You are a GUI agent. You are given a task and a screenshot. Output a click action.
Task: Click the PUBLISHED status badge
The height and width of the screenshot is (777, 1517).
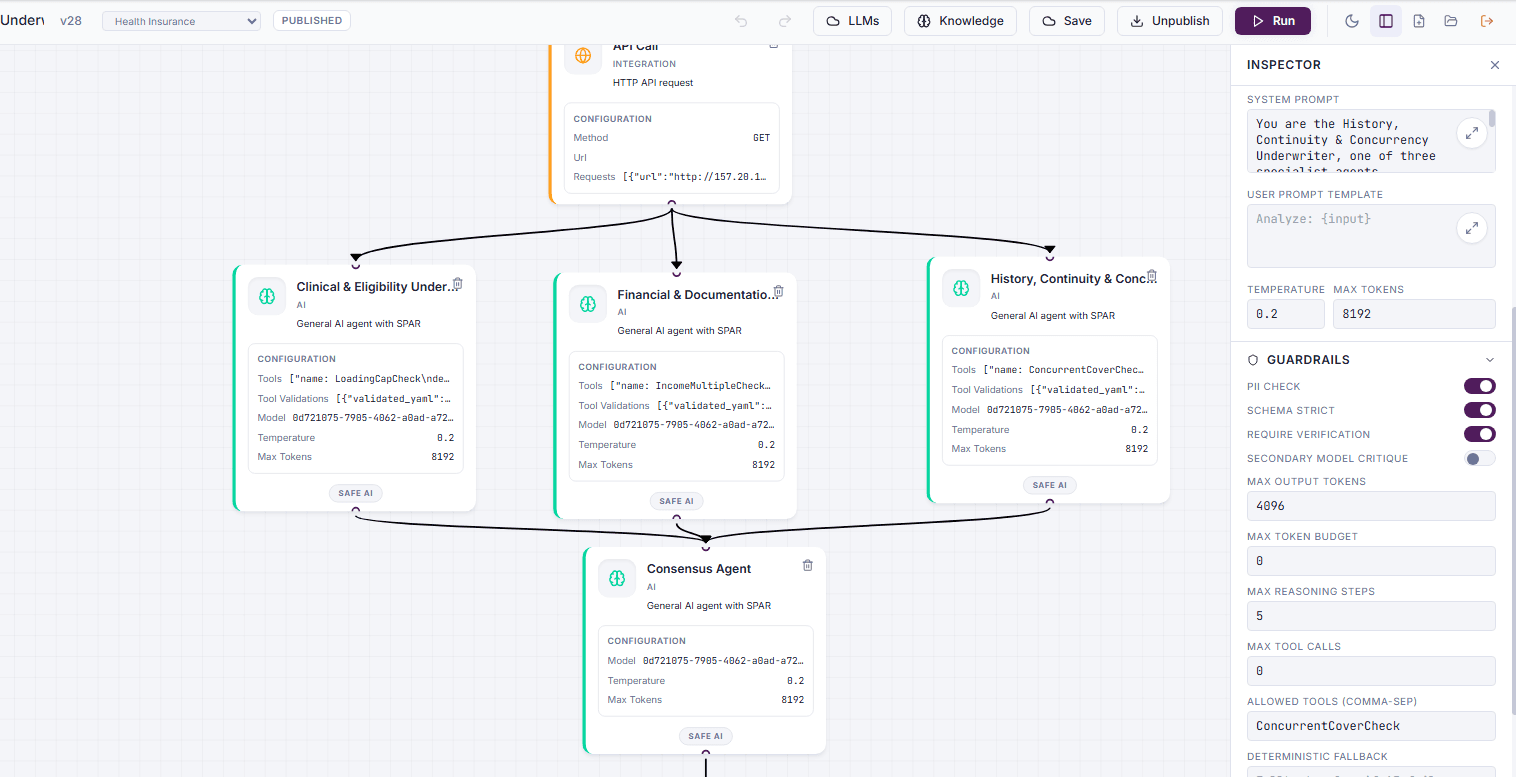[x=312, y=20]
